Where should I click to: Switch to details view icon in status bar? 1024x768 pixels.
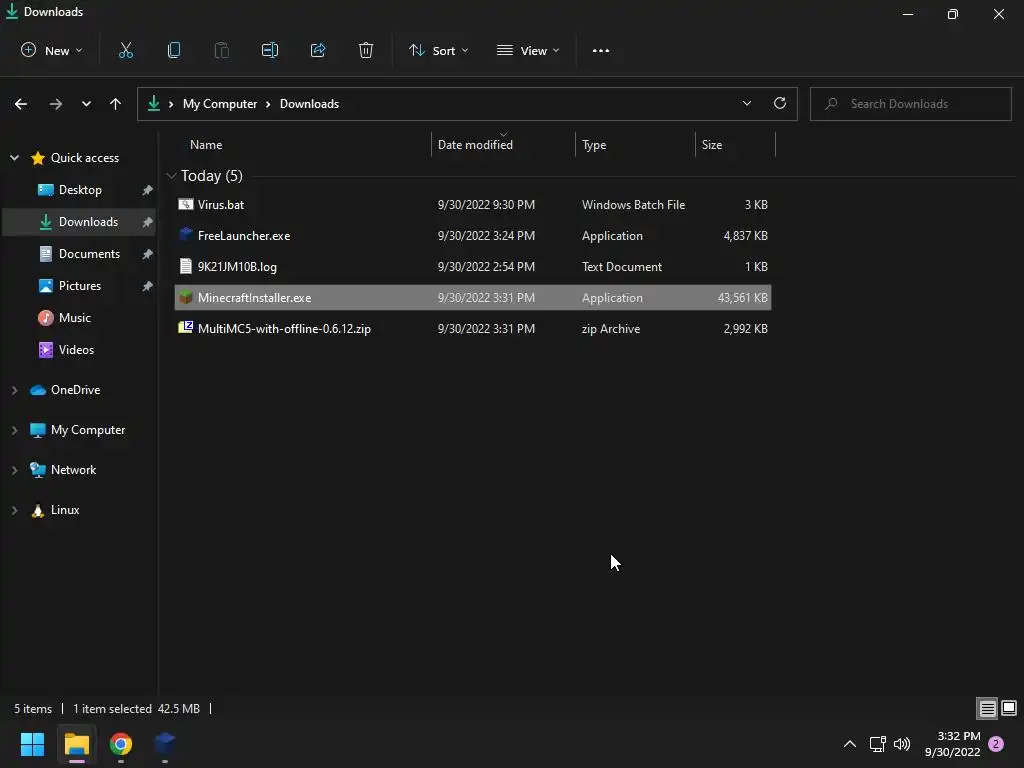coord(987,708)
